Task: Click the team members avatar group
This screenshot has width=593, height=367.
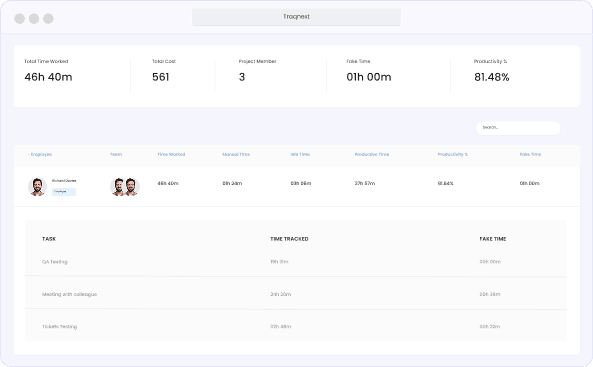Action: pyautogui.click(x=125, y=187)
